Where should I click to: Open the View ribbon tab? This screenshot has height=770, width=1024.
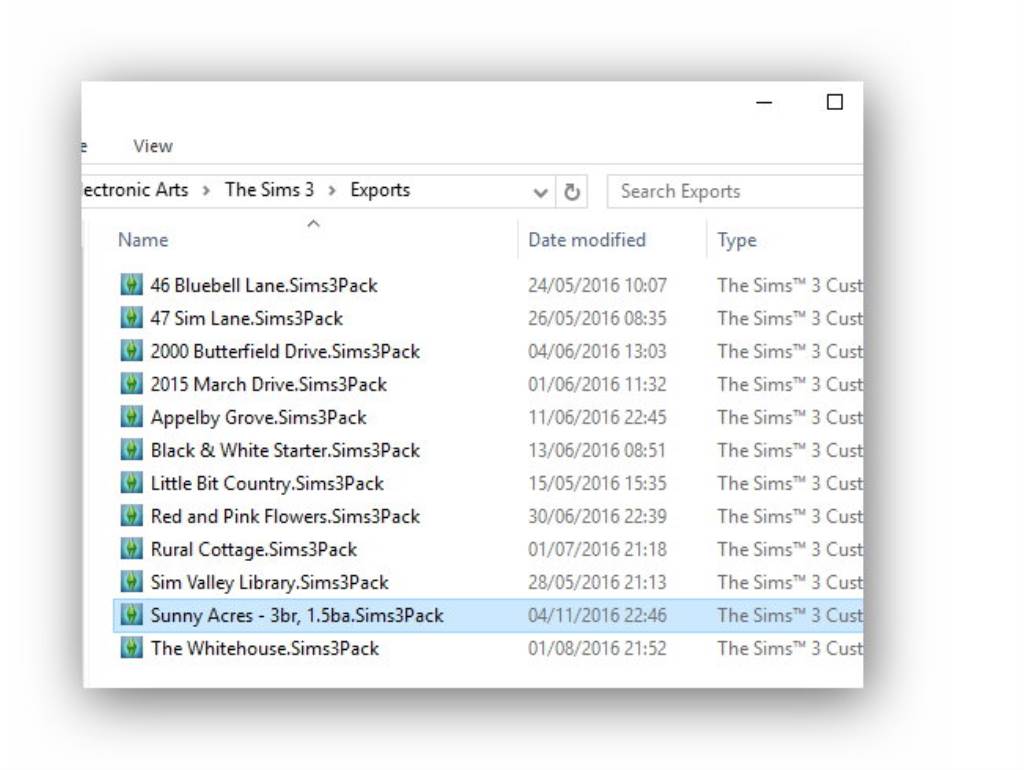click(x=153, y=146)
